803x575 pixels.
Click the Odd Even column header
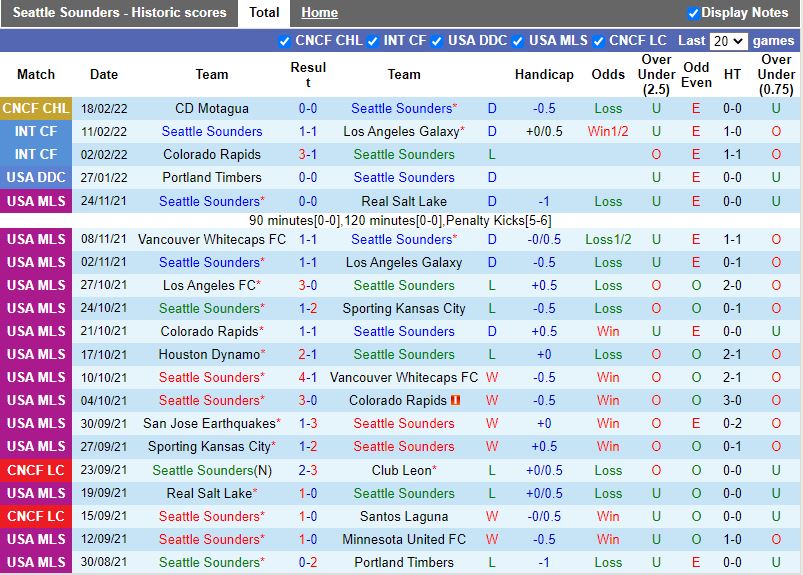click(x=696, y=75)
